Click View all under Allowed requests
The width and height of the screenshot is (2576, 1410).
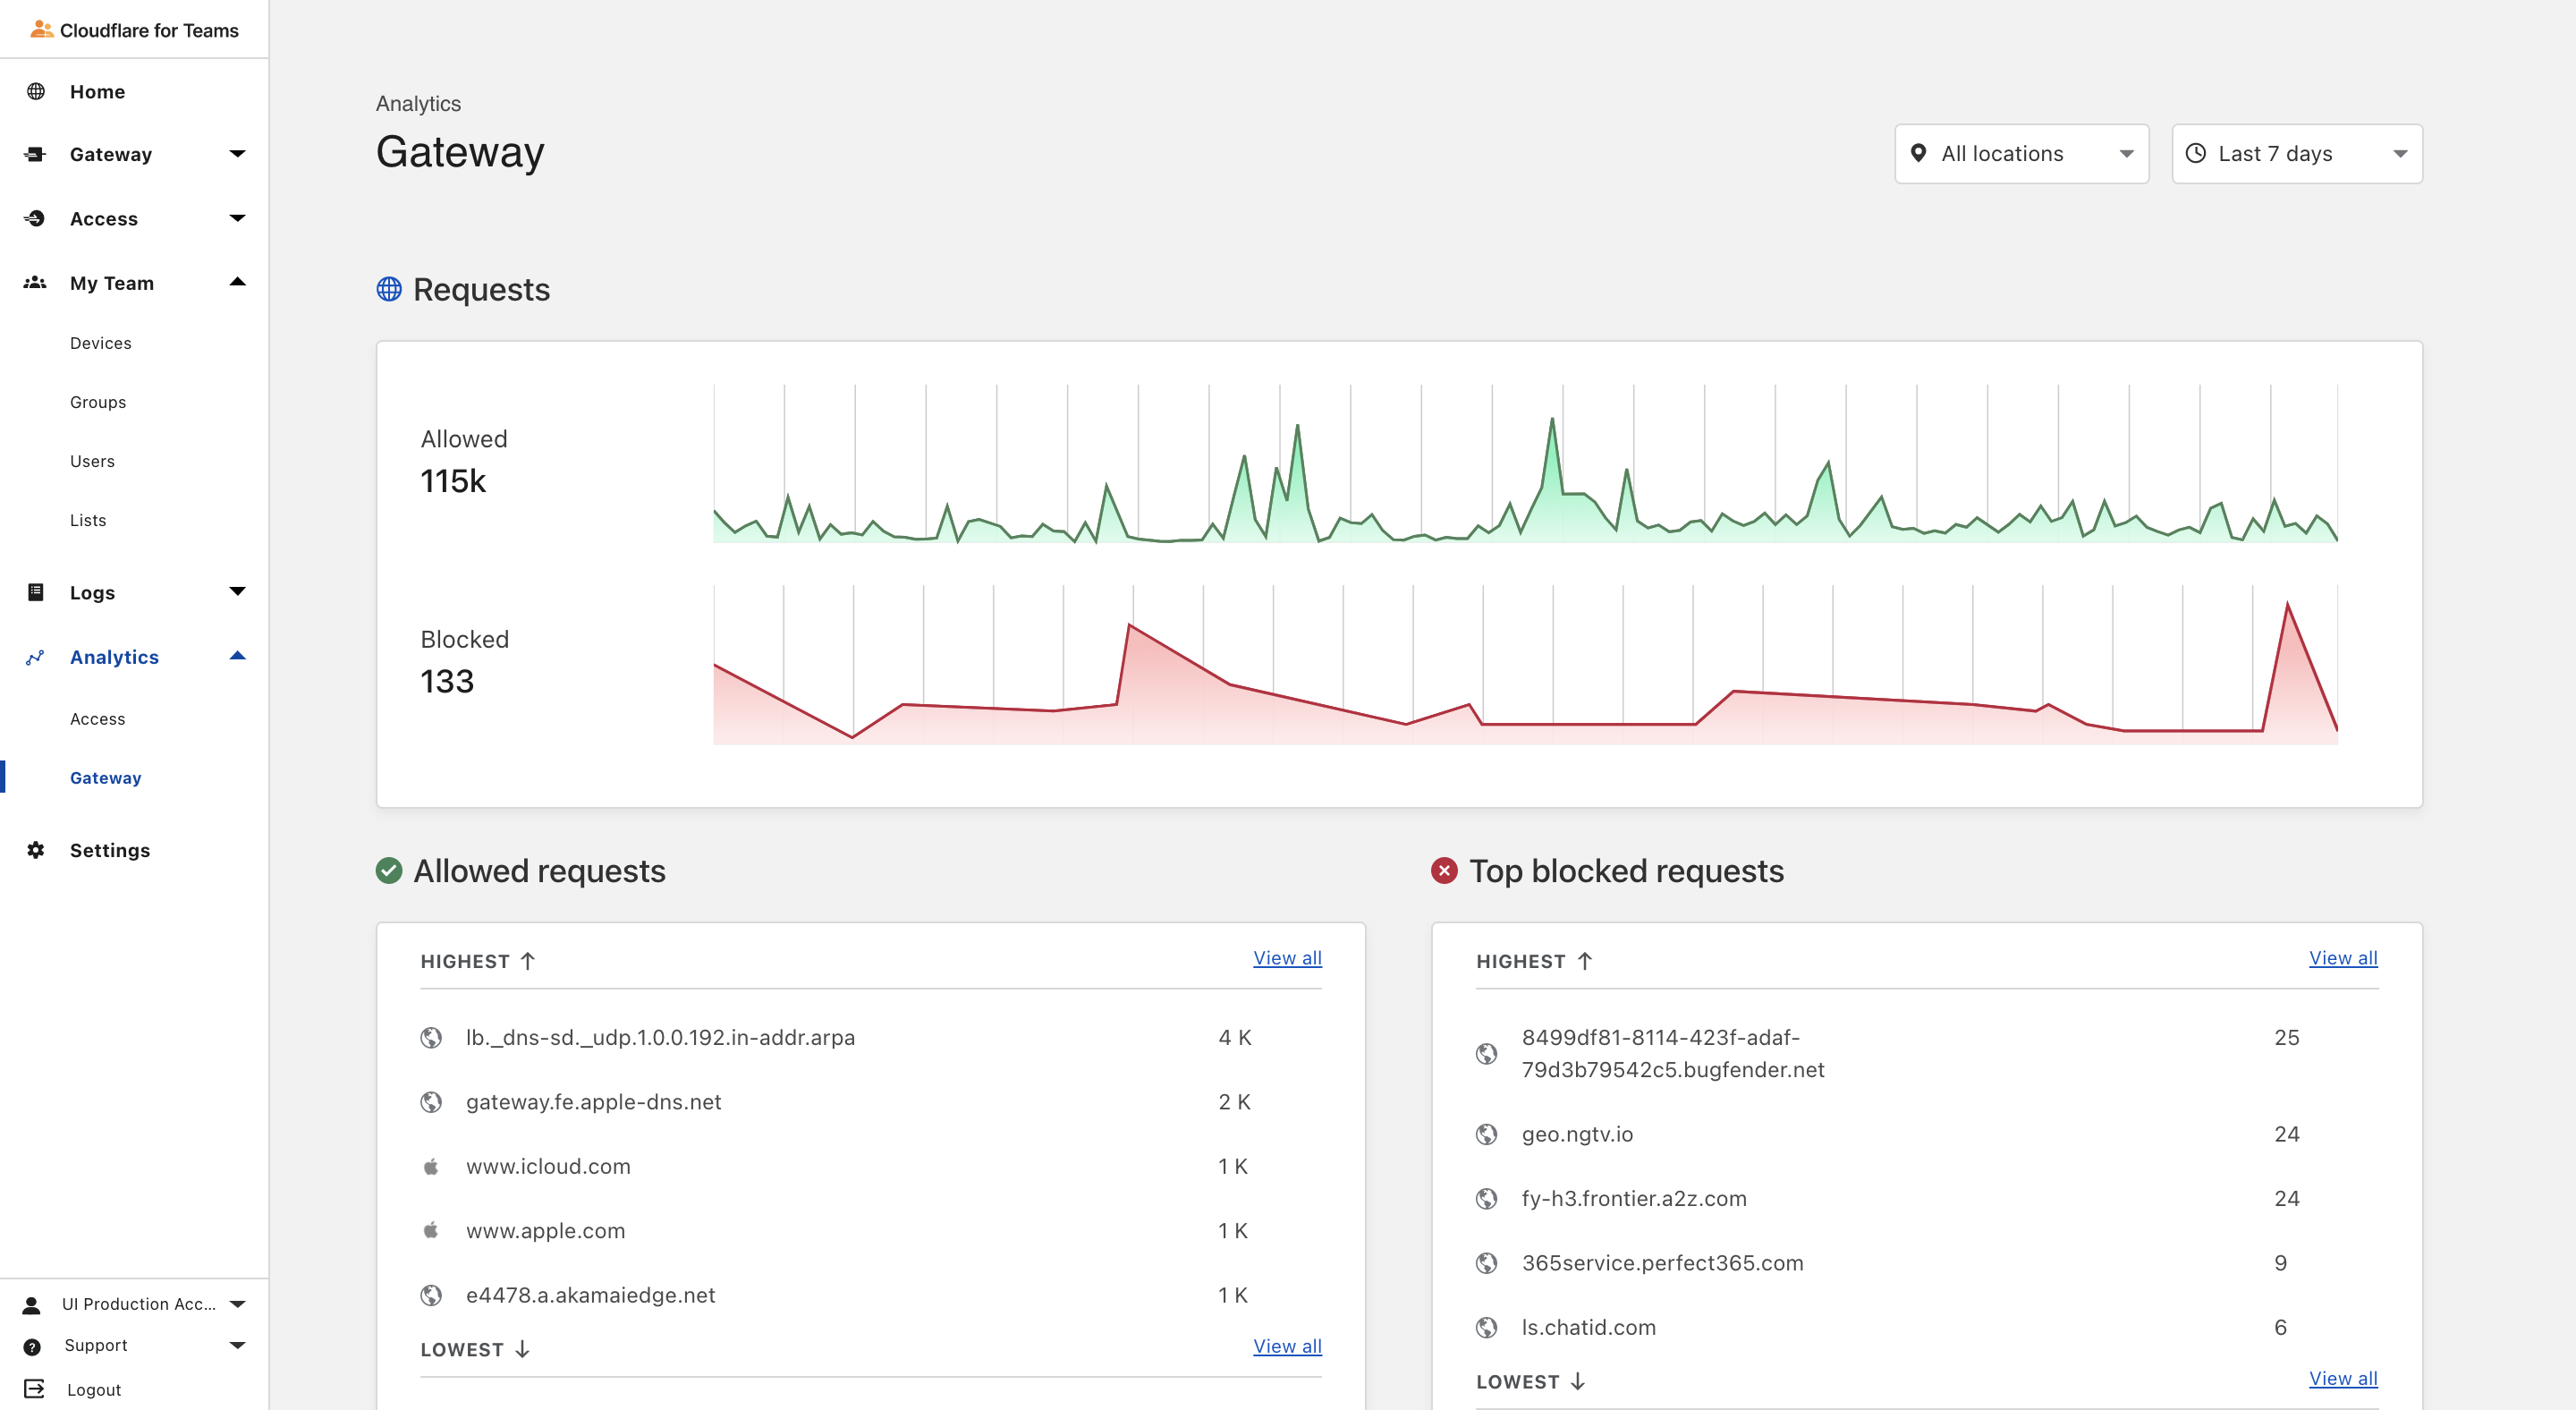click(x=1287, y=957)
